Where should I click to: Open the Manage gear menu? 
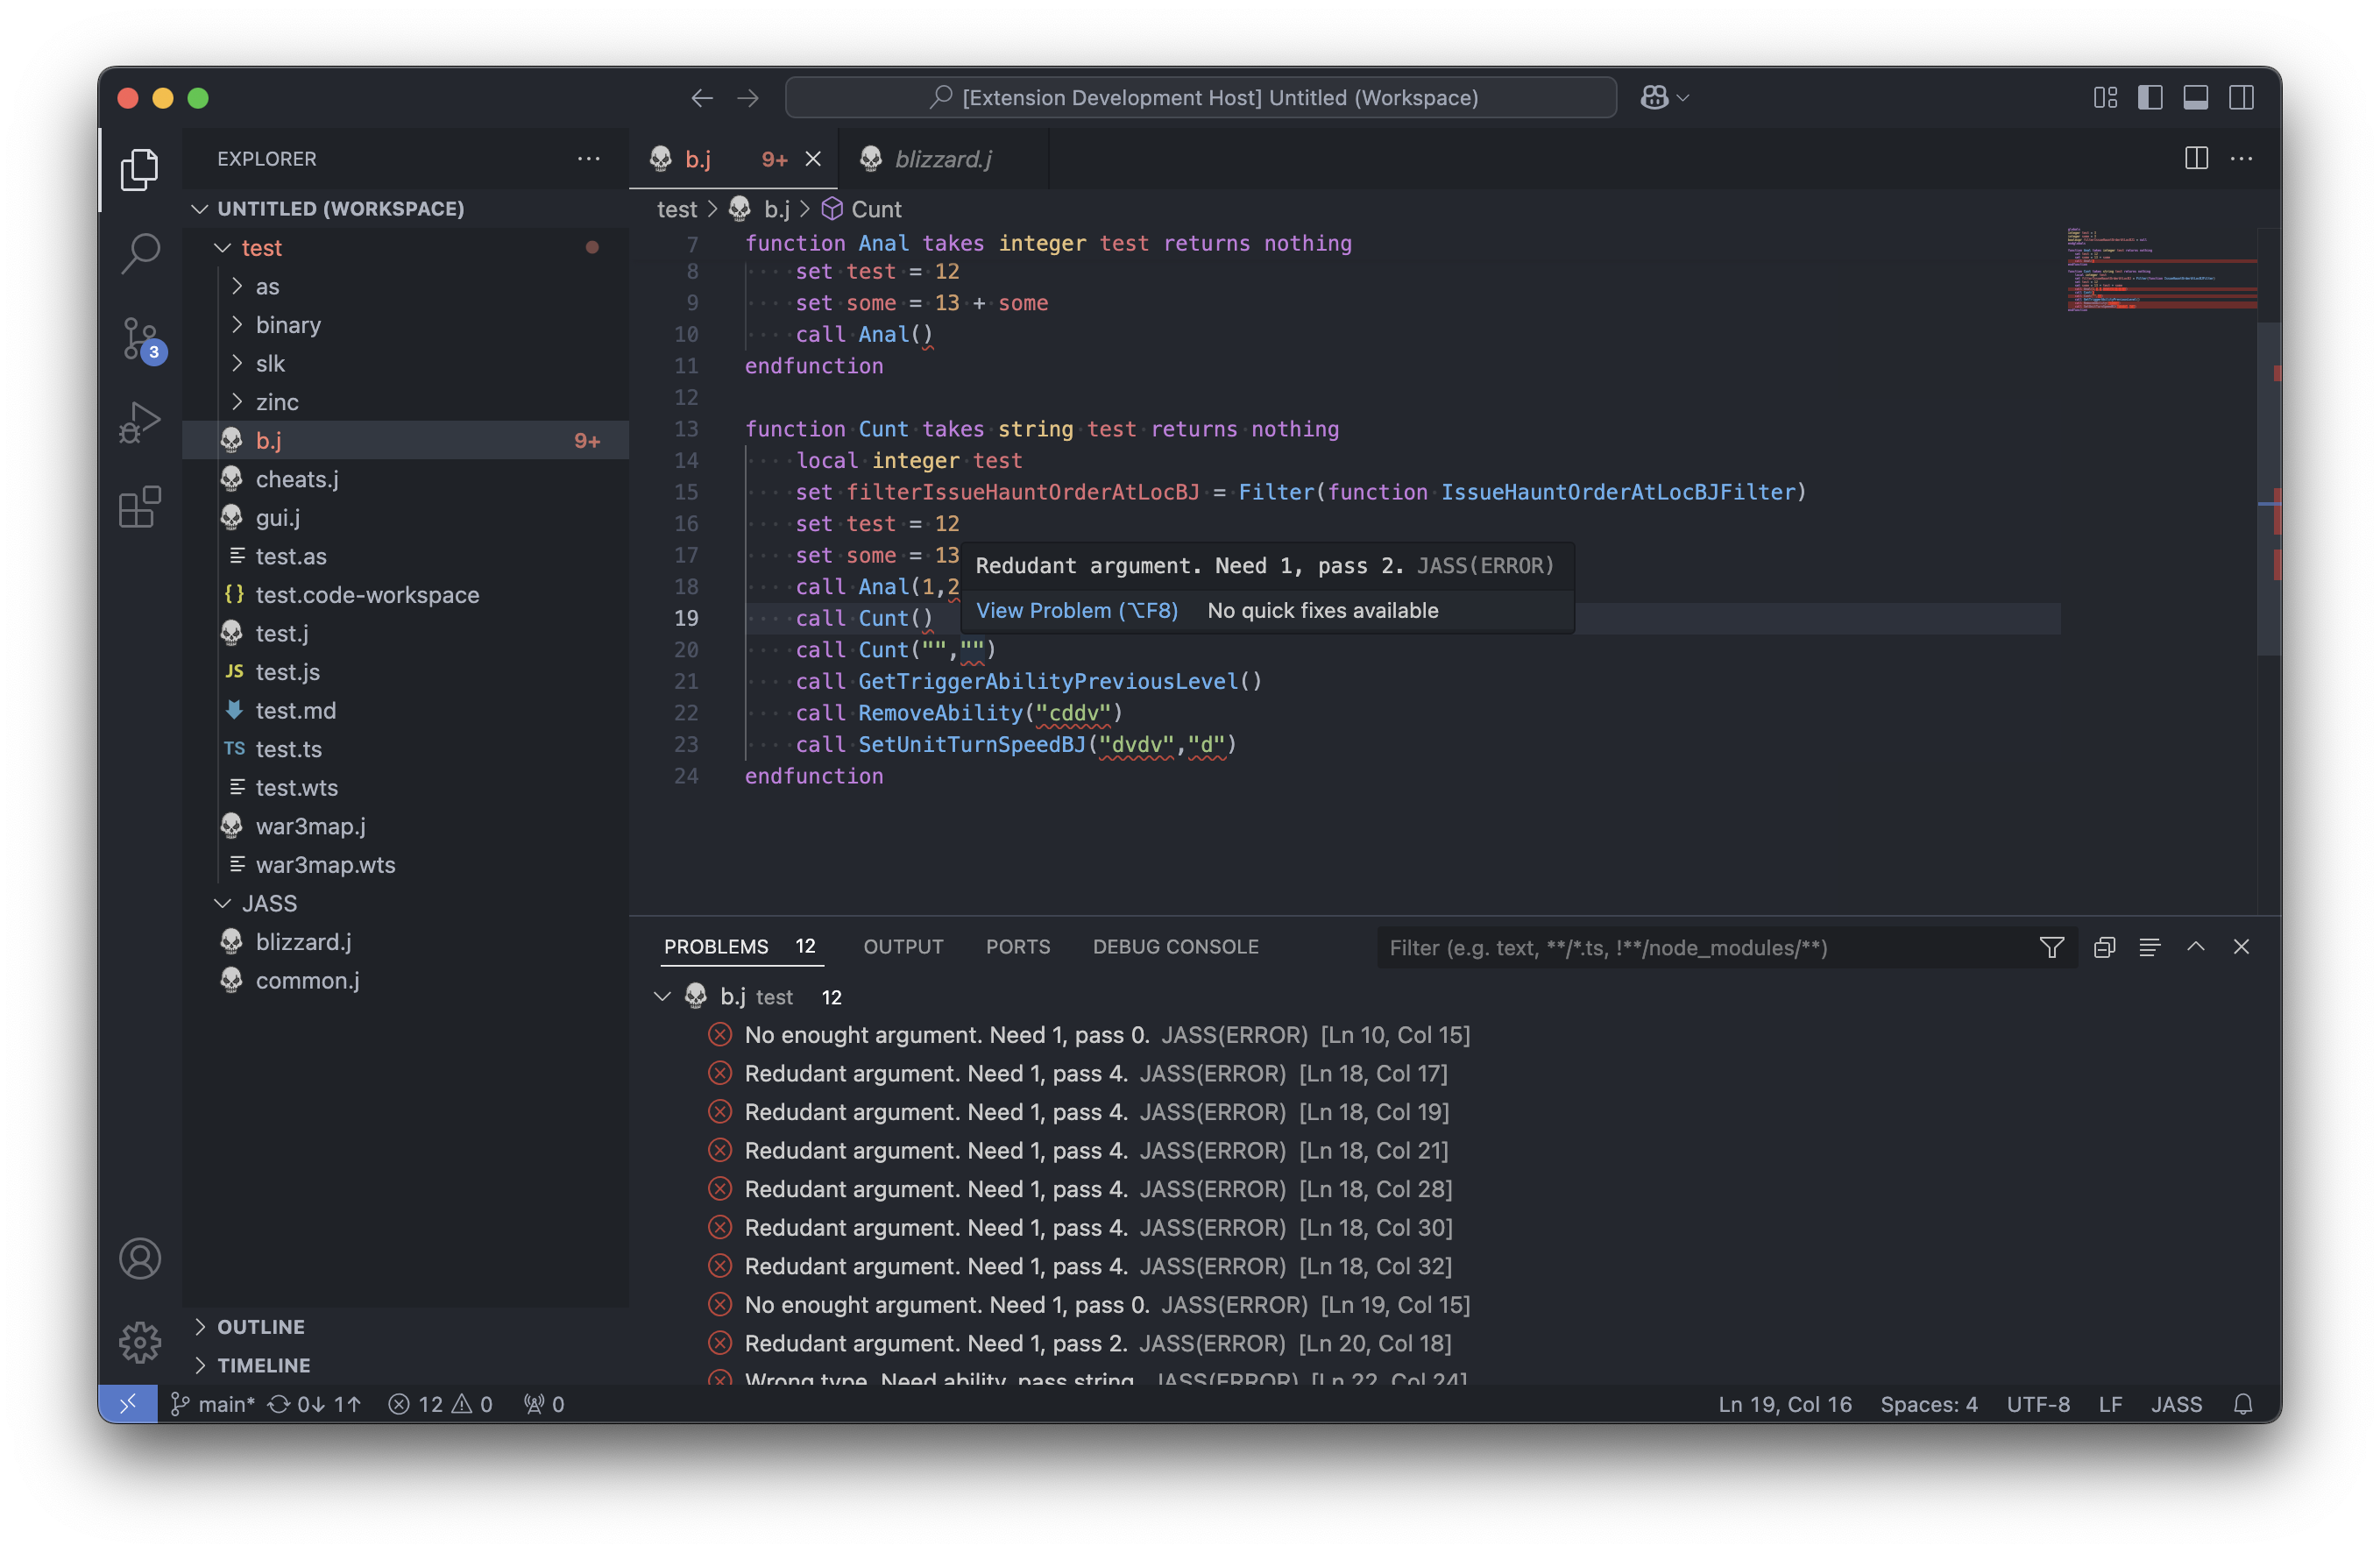140,1342
